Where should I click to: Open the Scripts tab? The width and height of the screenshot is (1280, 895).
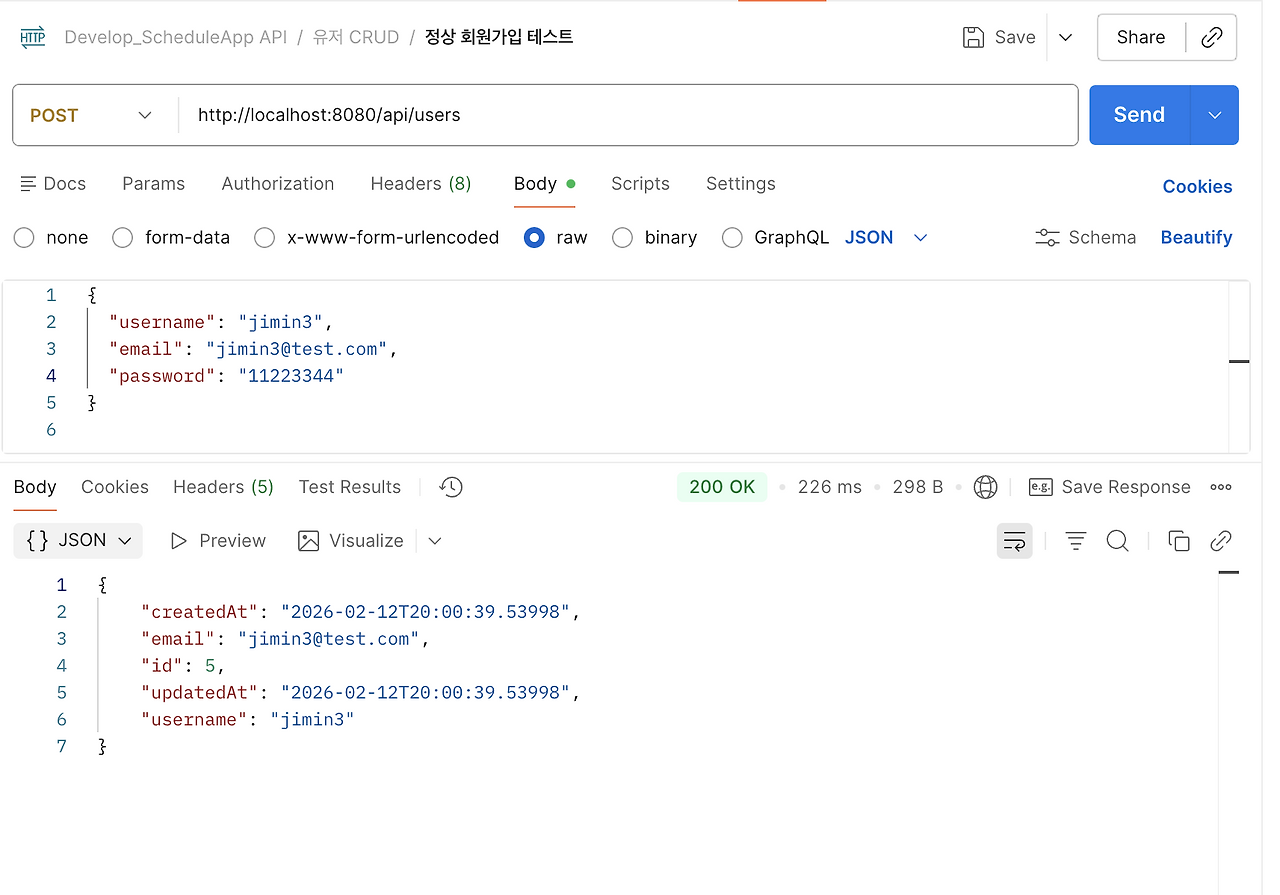click(640, 184)
